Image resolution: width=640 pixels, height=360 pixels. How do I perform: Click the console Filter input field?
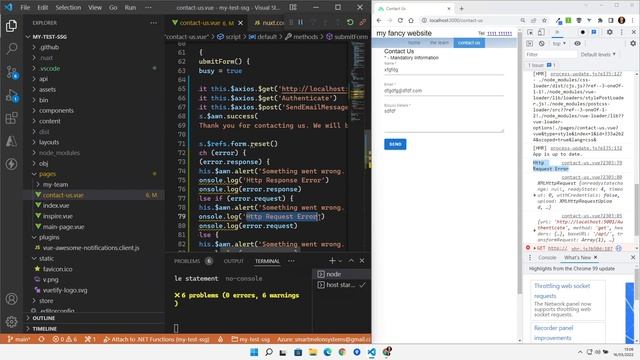click(550, 54)
